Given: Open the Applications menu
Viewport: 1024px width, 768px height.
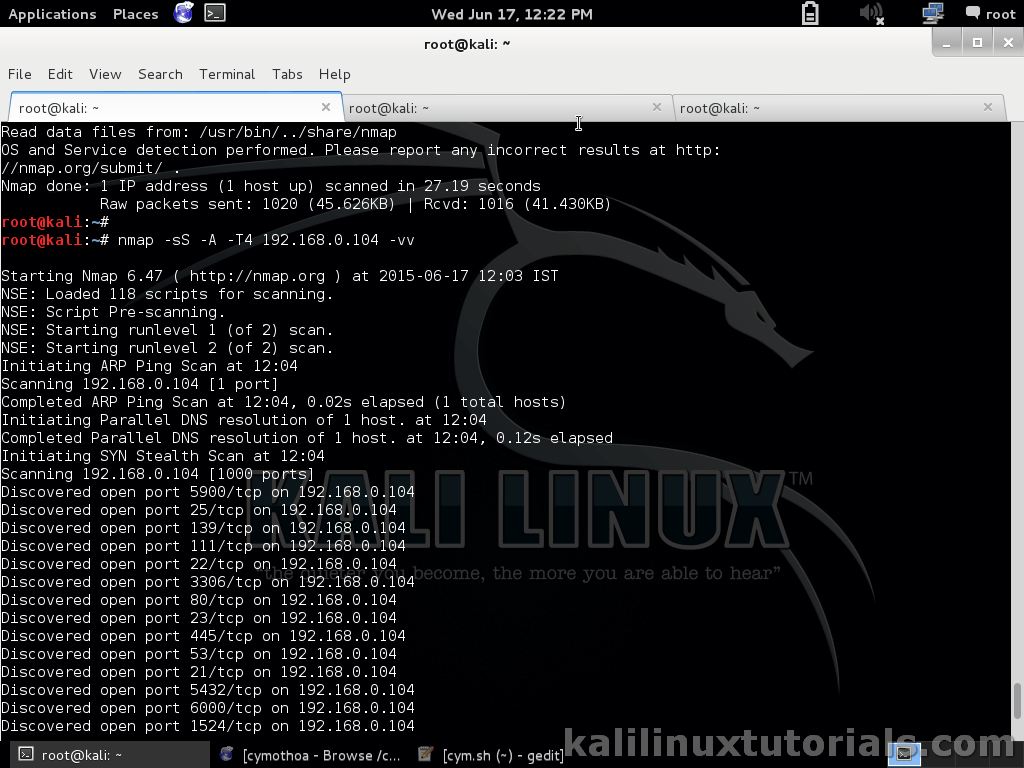Looking at the screenshot, I should (52, 14).
